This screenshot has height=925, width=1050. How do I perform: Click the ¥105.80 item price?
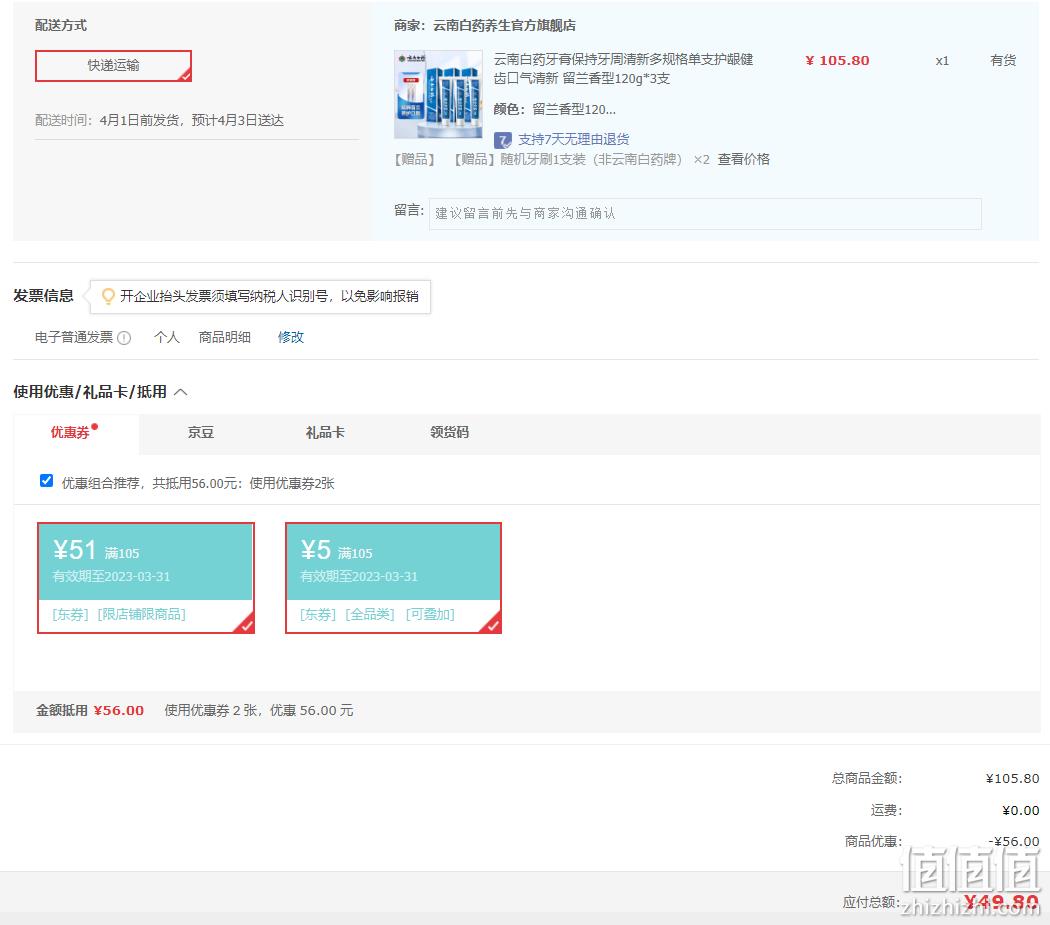[837, 60]
